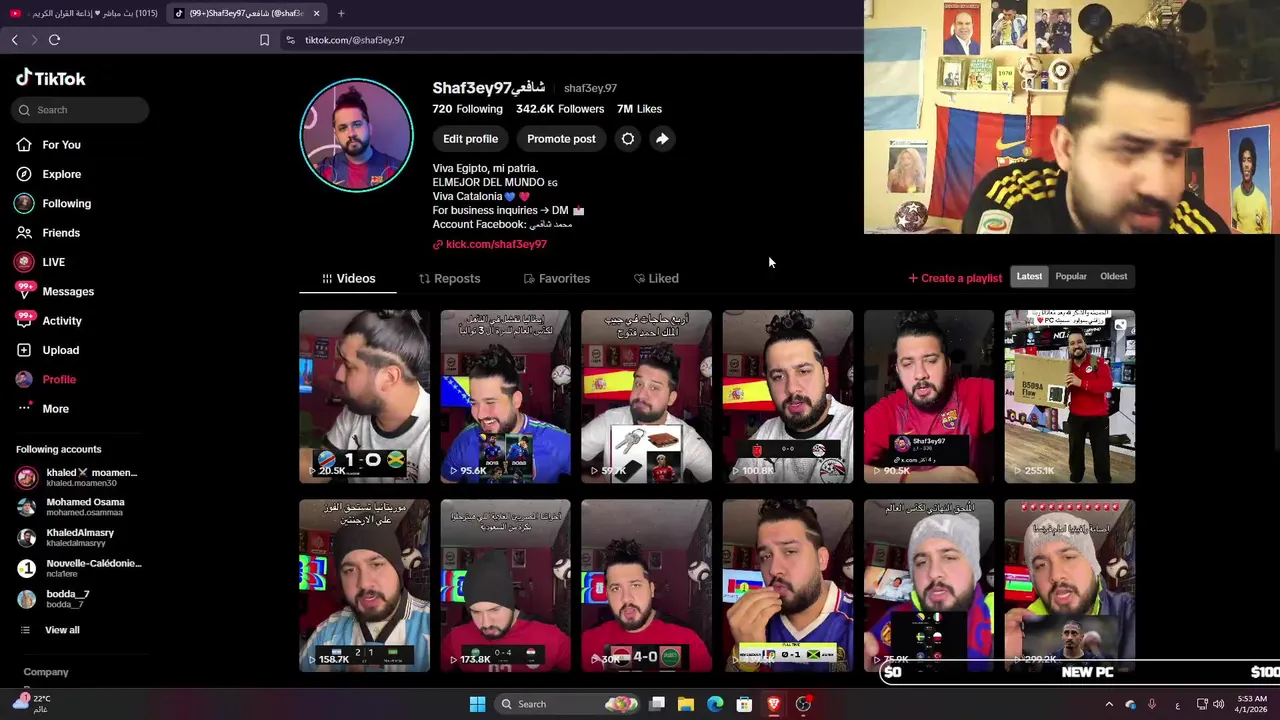The image size is (1280, 720).
Task: Click the Edit profile button
Action: [470, 139]
